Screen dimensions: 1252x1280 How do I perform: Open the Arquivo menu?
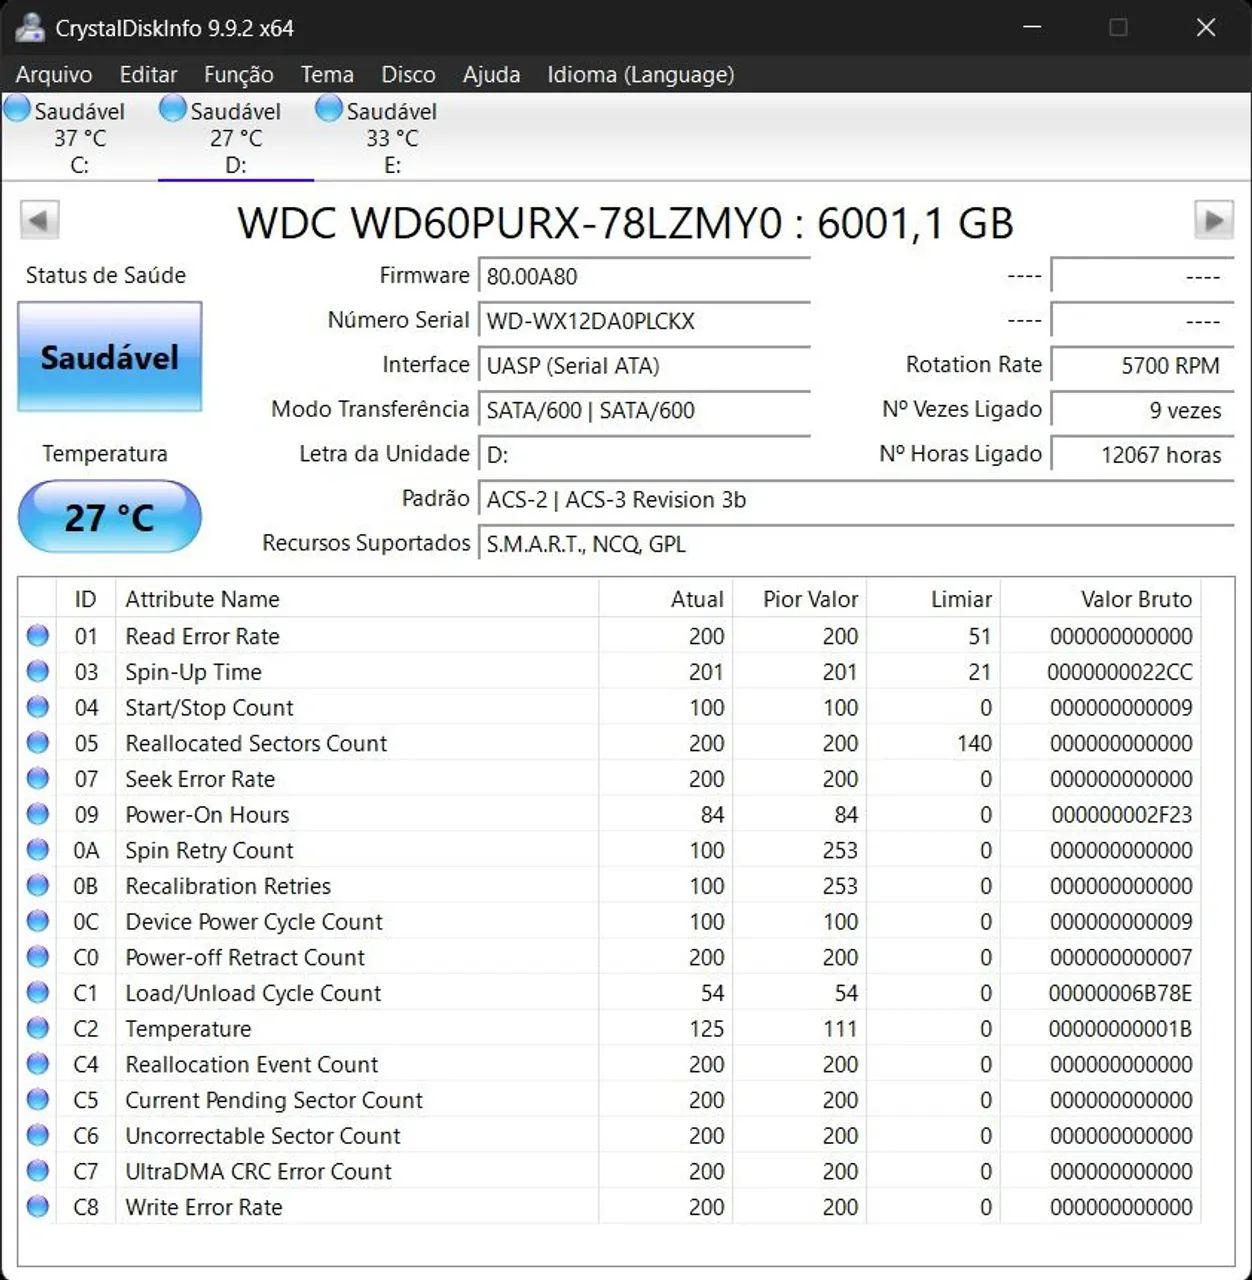pos(54,74)
